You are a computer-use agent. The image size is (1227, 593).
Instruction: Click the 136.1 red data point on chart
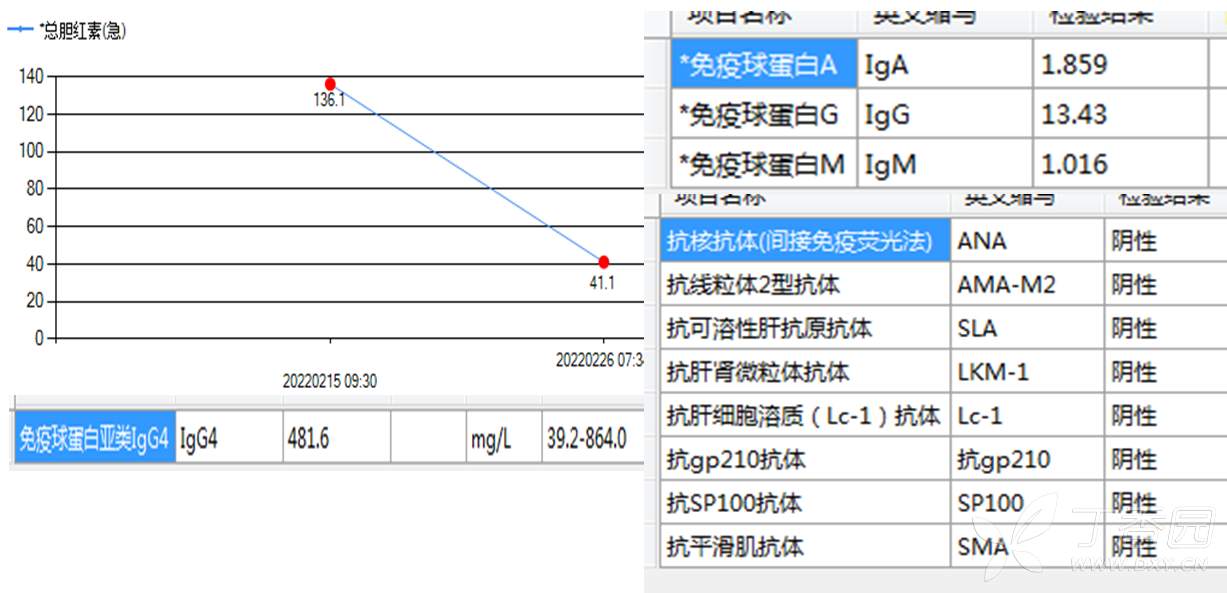point(330,84)
